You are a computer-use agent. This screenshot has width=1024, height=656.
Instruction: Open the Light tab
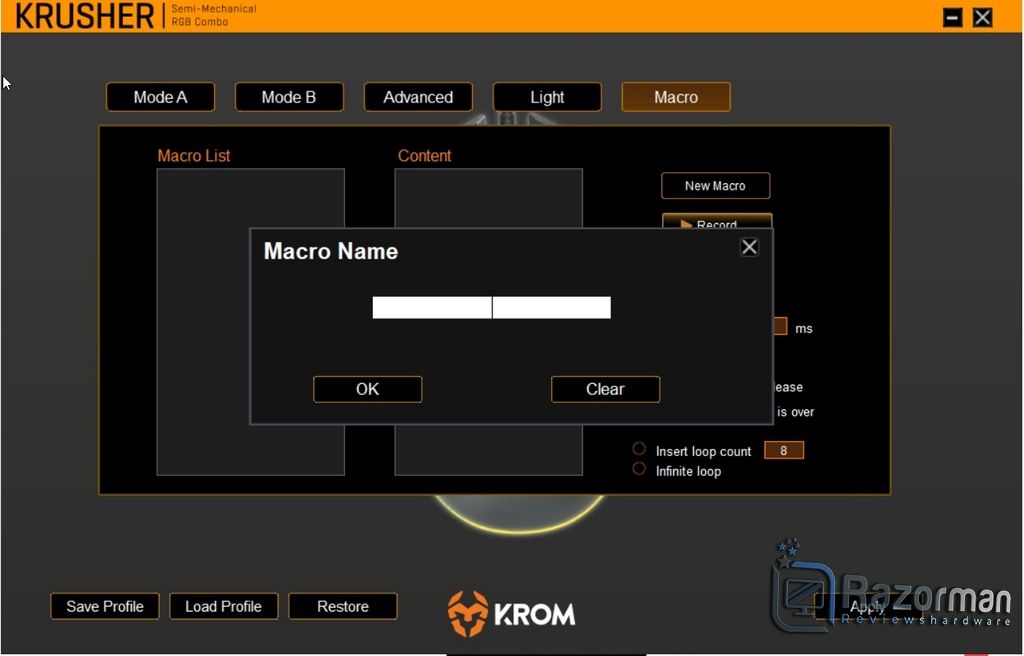[547, 97]
